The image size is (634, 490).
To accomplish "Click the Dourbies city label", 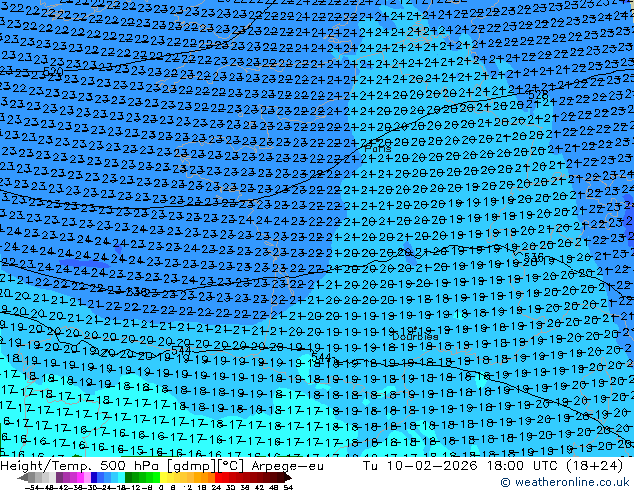I will tap(415, 336).
